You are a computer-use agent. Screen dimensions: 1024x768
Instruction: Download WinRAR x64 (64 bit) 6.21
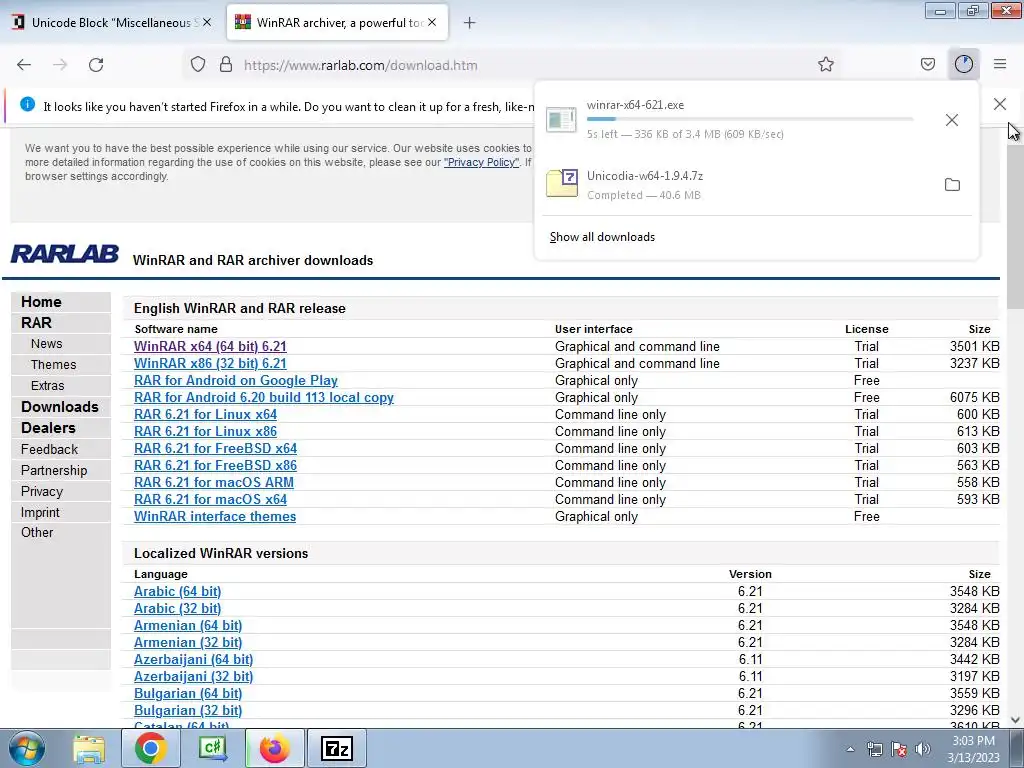210,346
